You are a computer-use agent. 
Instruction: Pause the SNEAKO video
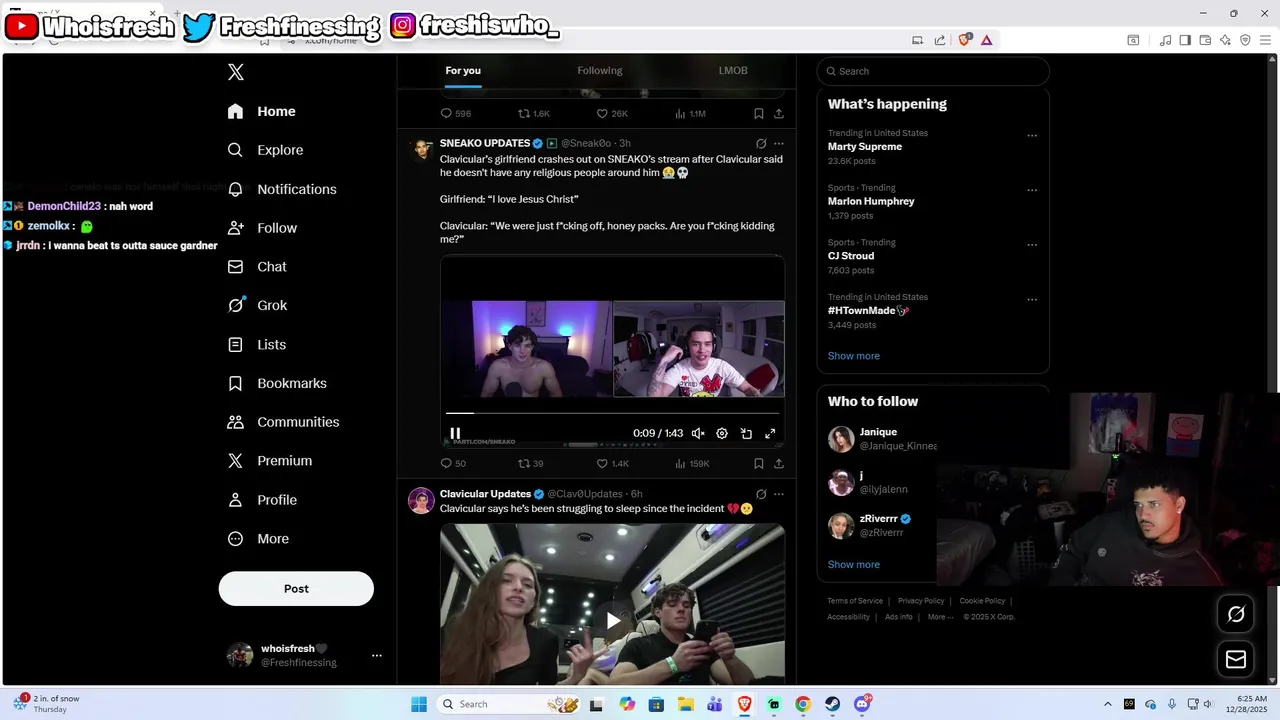[455, 433]
